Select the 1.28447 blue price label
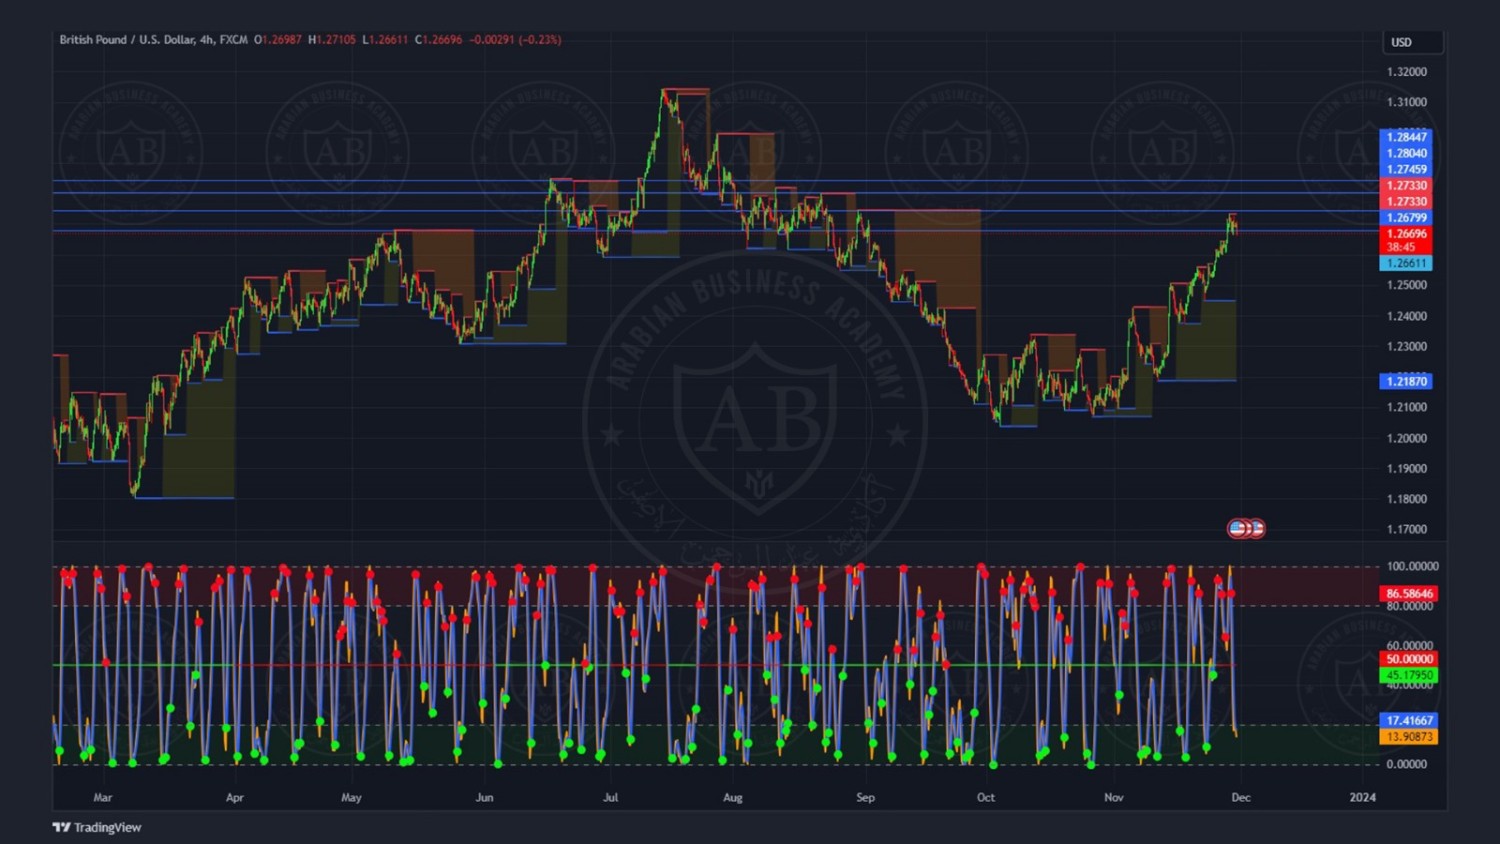1500x844 pixels. (1406, 137)
